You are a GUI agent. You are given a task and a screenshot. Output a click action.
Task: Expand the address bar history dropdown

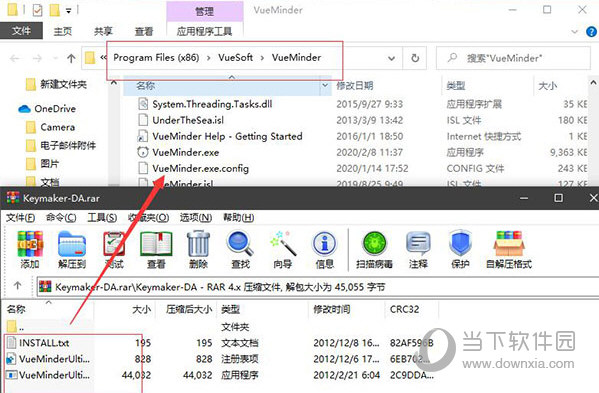click(391, 58)
